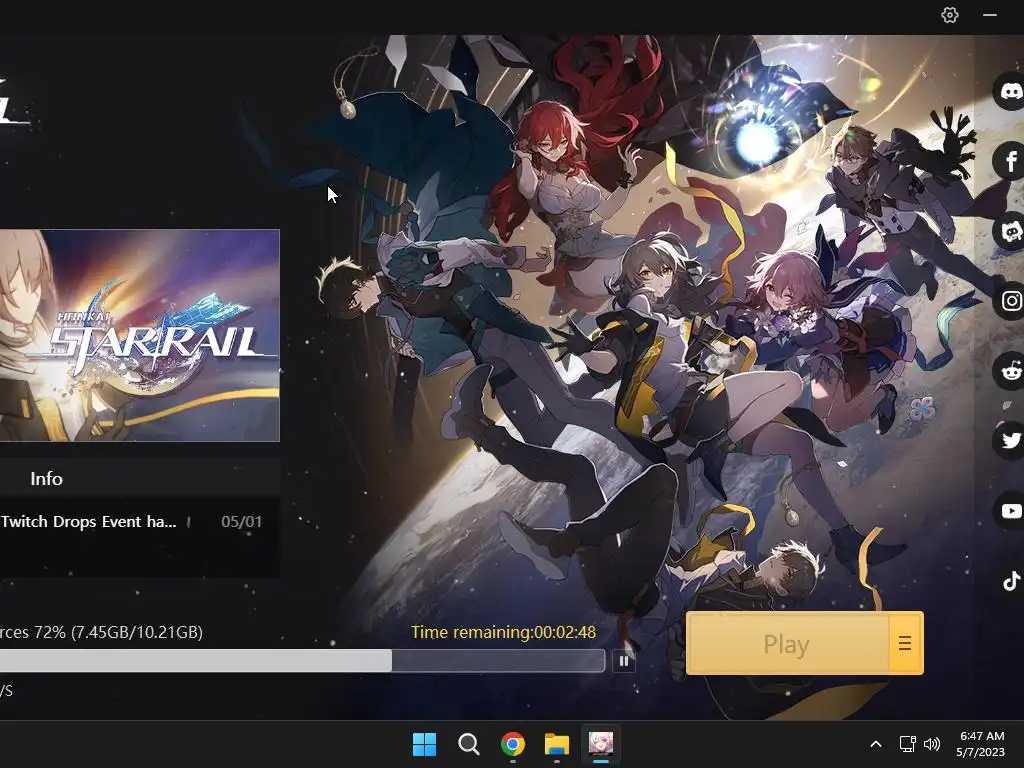This screenshot has width=1024, height=768.
Task: Open the Discord community icon
Action: tap(1010, 91)
